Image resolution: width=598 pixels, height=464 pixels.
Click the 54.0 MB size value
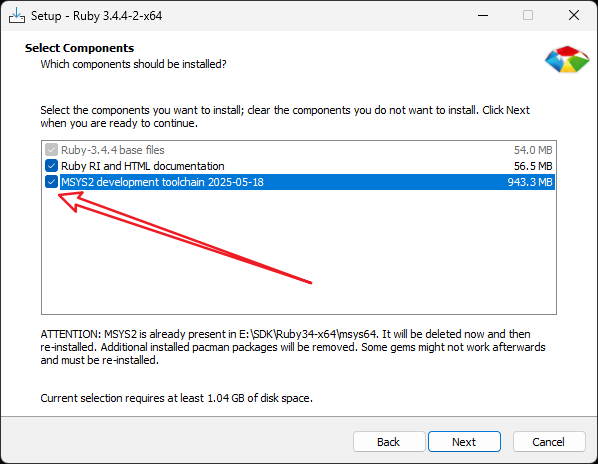(x=533, y=150)
